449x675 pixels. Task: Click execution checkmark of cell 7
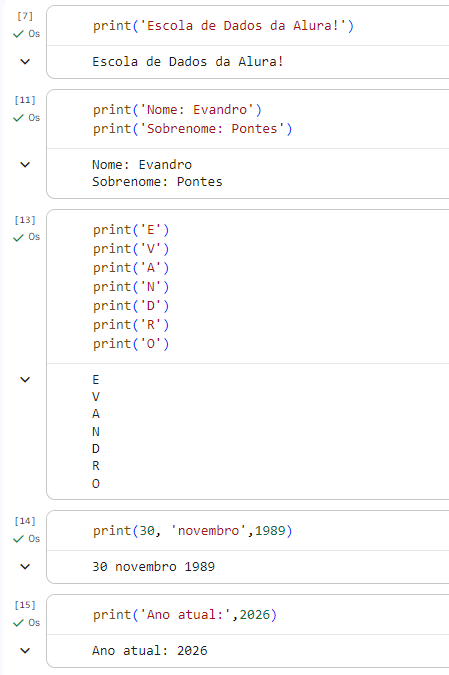tap(18, 34)
